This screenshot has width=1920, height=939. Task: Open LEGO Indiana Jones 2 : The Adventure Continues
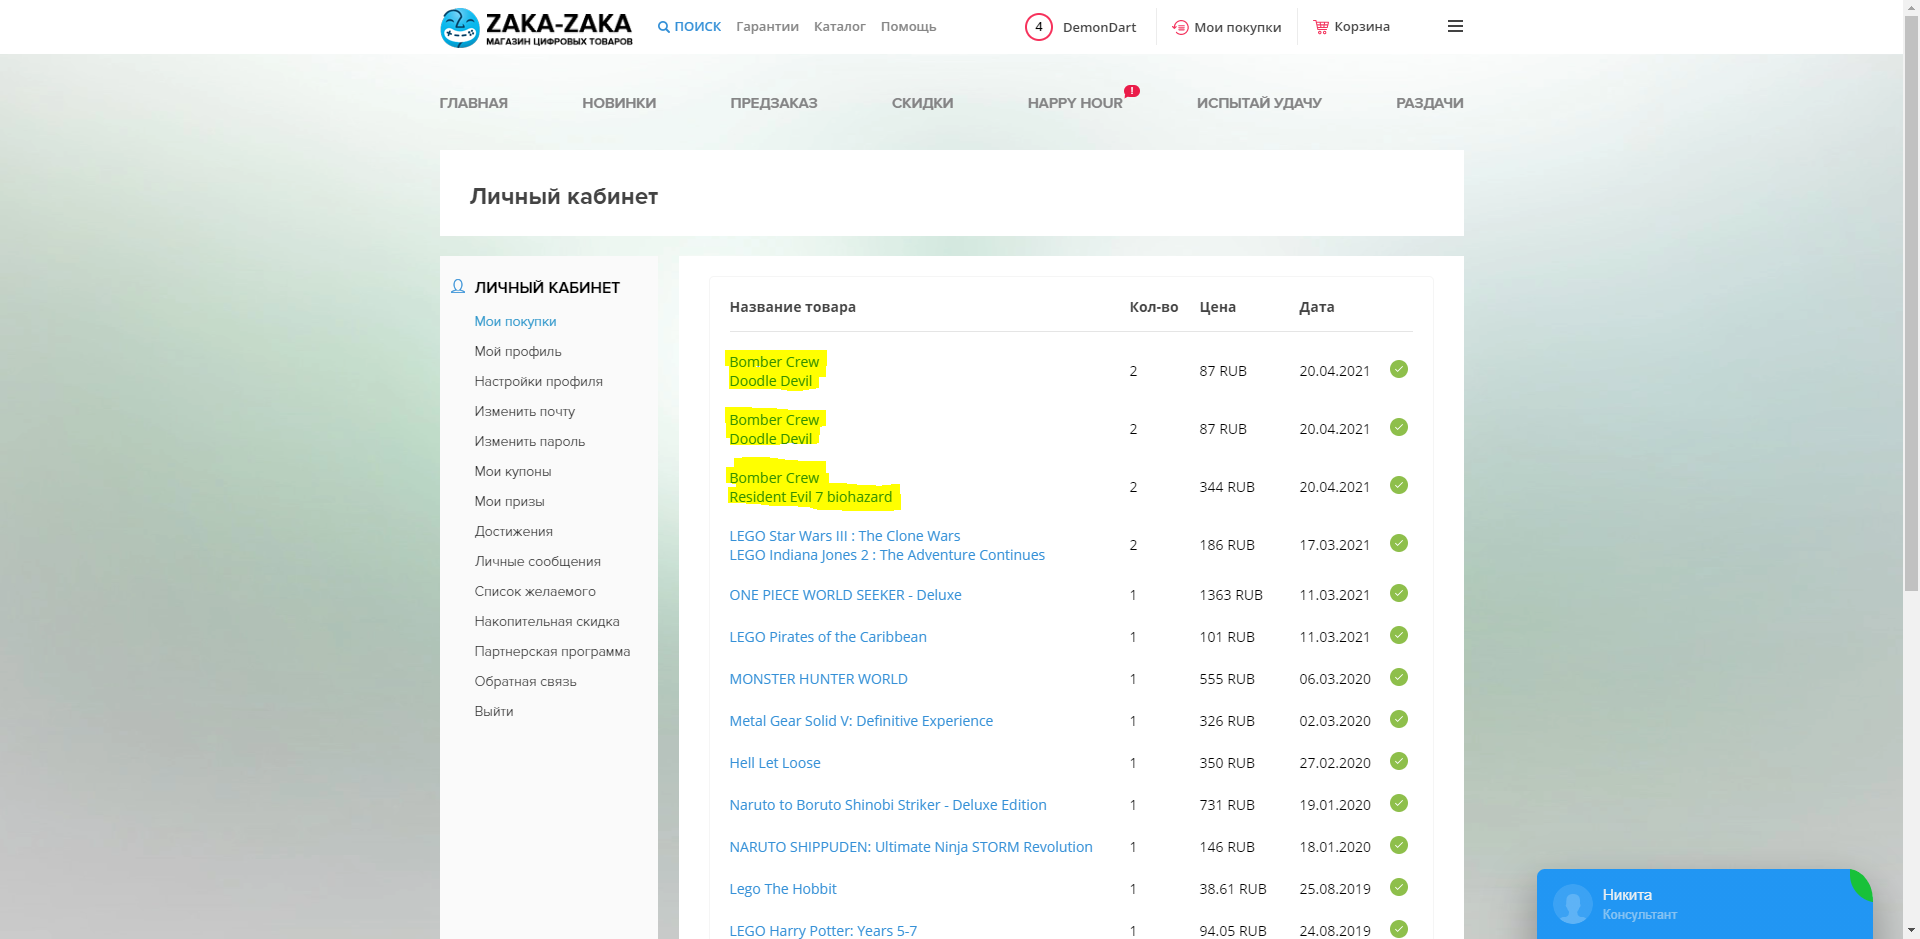(887, 555)
